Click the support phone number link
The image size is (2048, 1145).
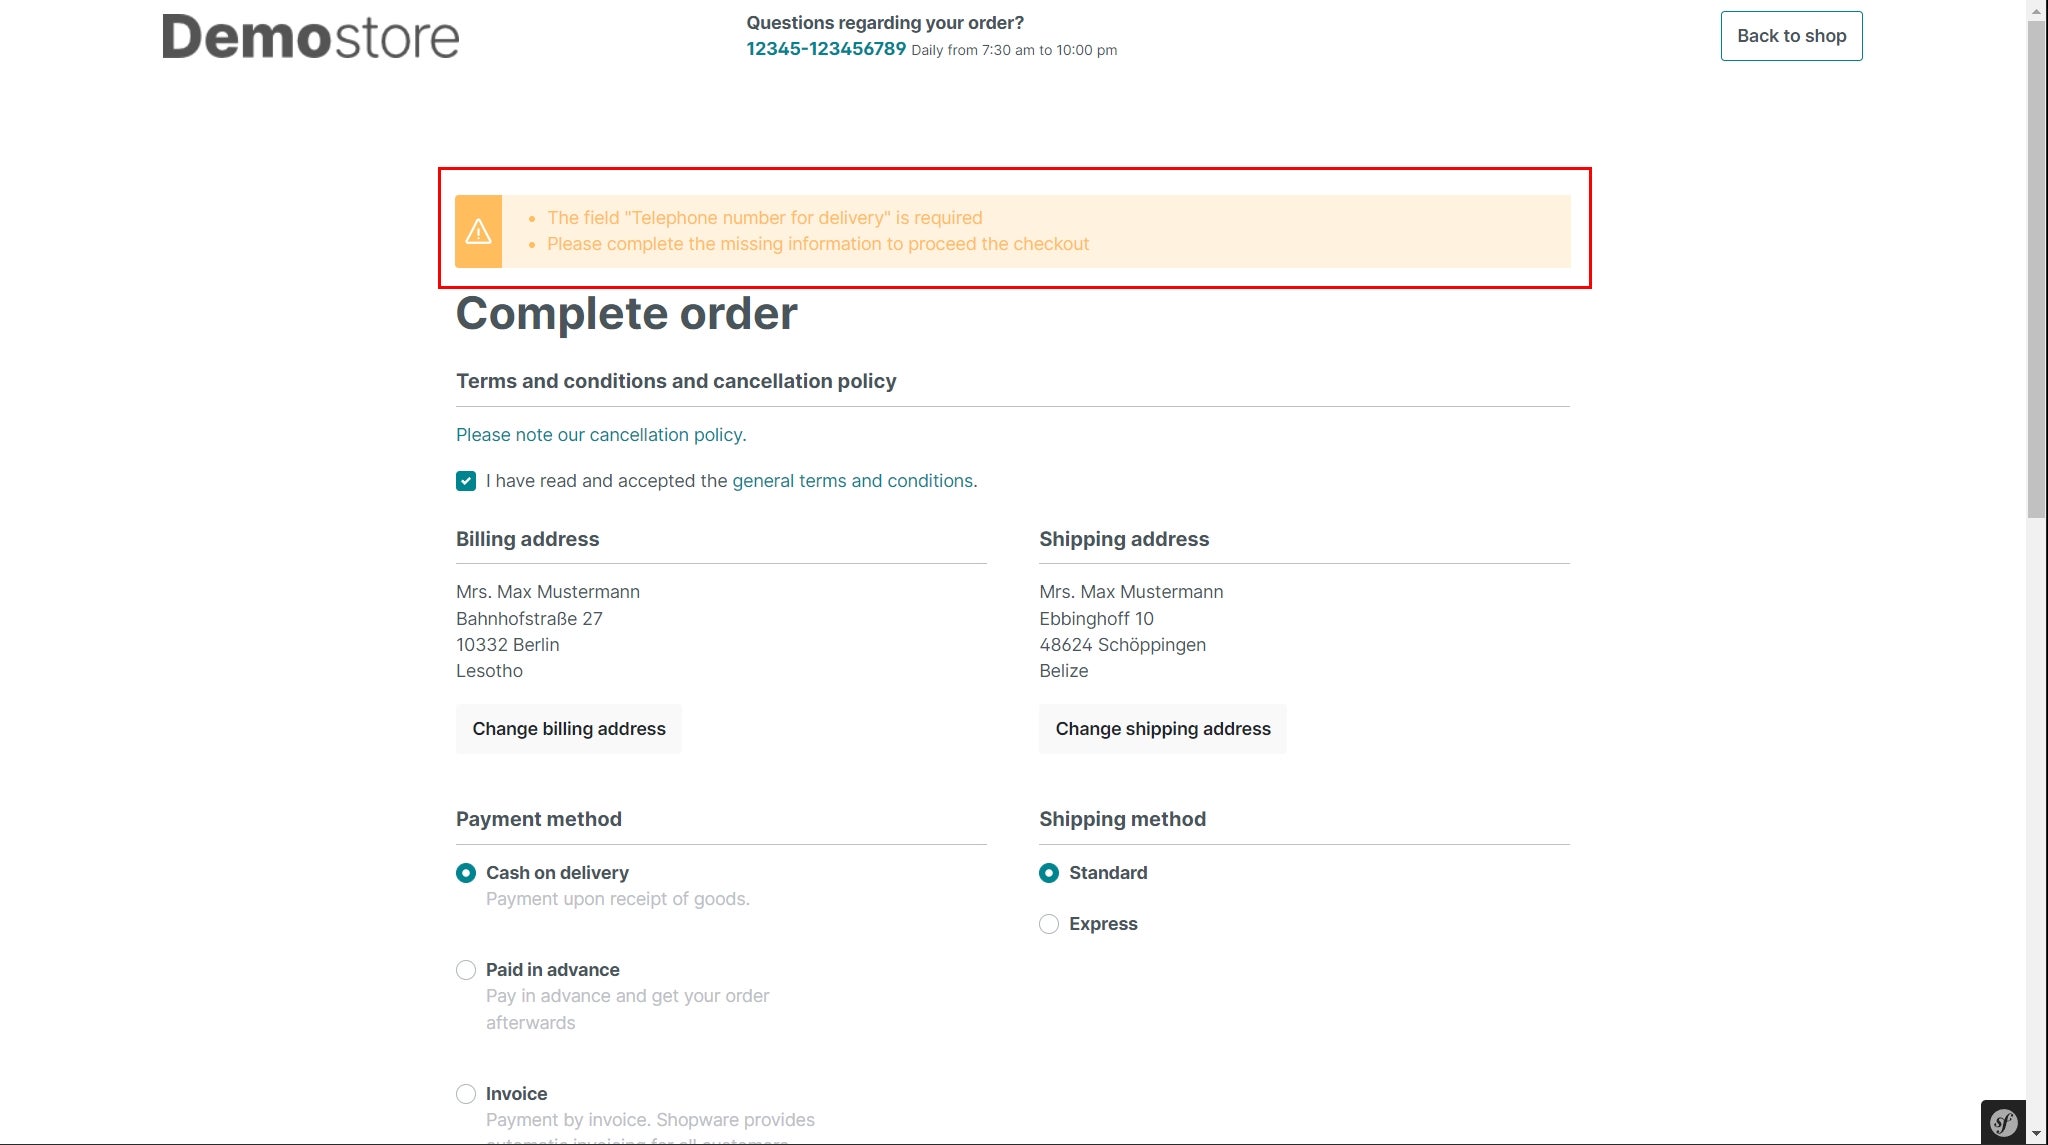tap(827, 48)
